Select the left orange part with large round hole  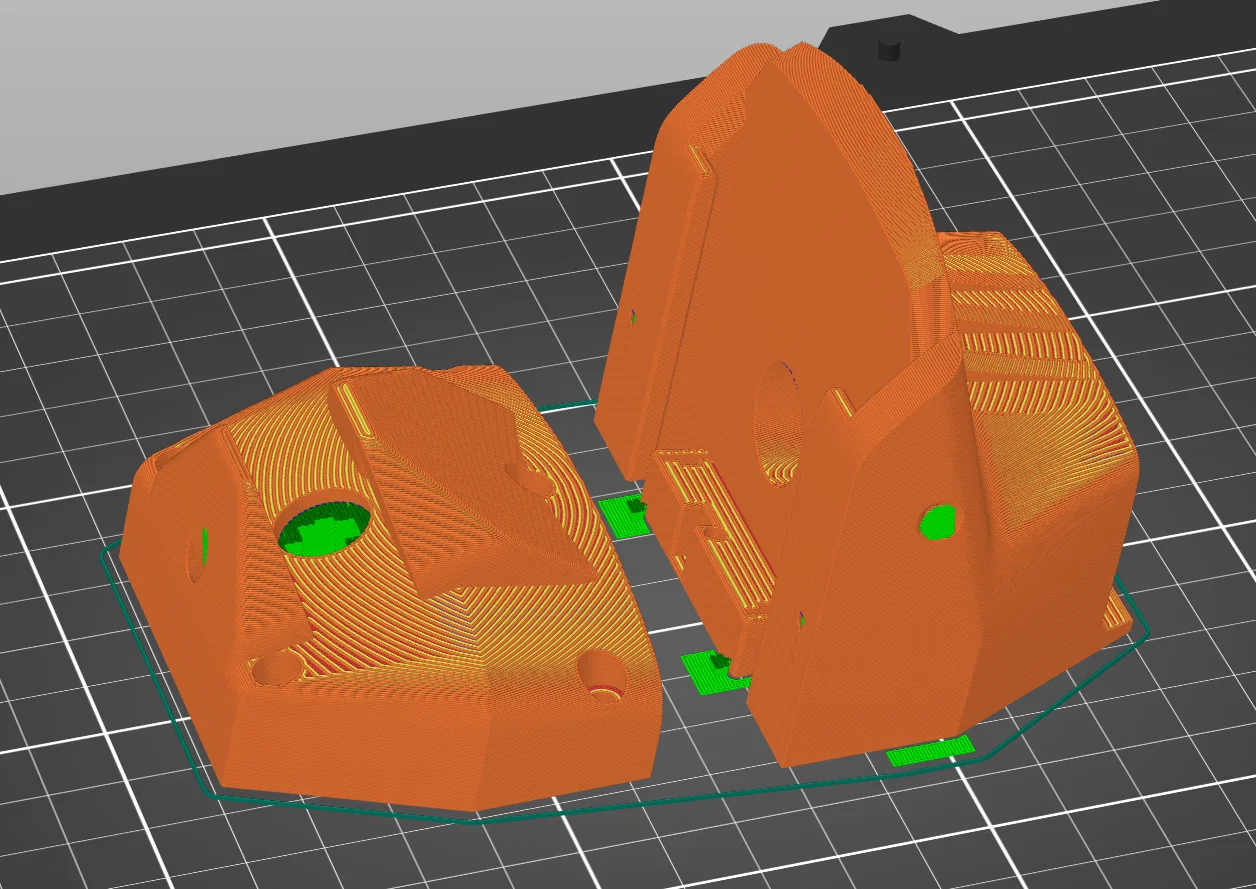tap(390, 590)
